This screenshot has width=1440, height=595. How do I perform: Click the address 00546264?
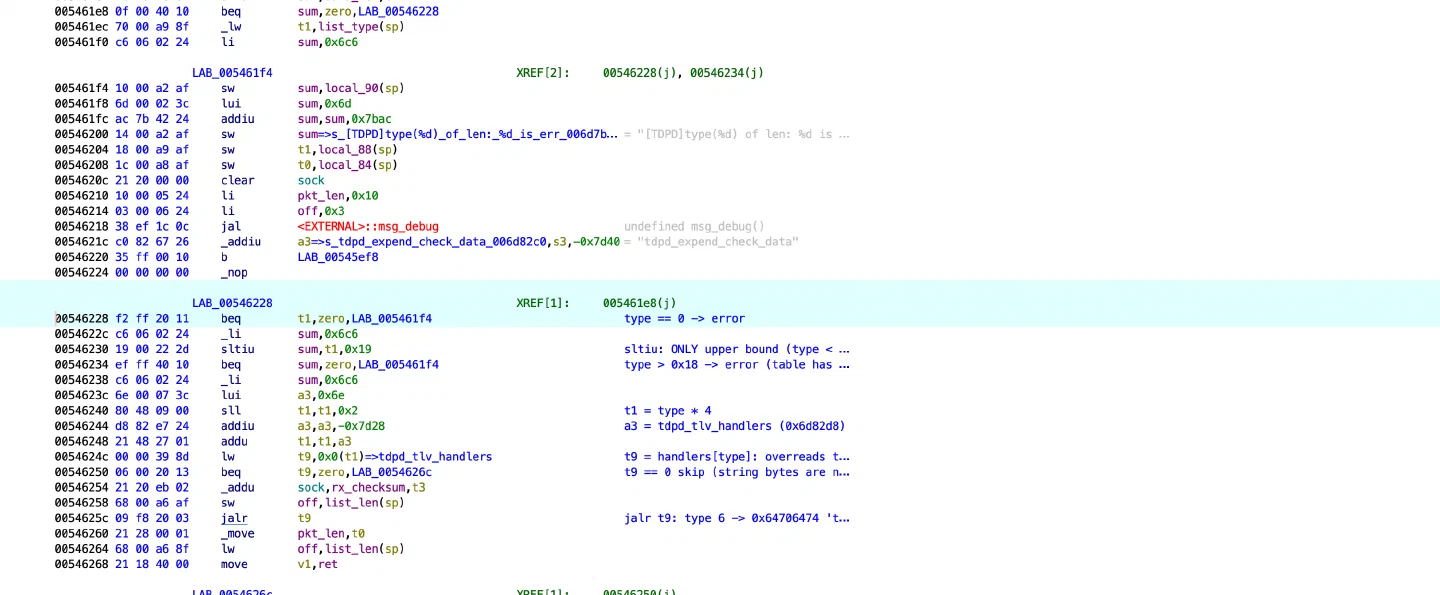82,549
